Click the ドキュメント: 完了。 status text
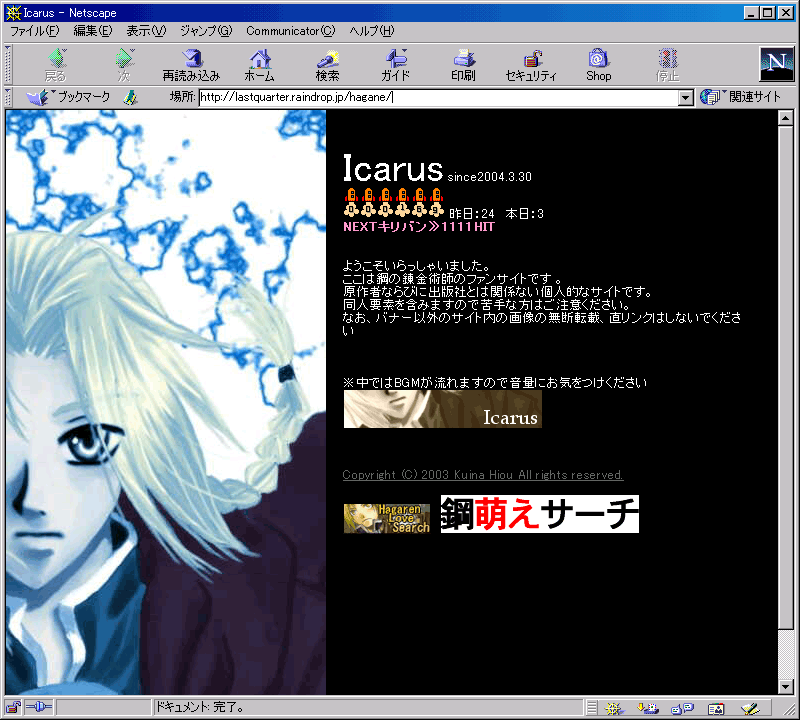Viewport: 800px width, 720px height. [x=199, y=707]
